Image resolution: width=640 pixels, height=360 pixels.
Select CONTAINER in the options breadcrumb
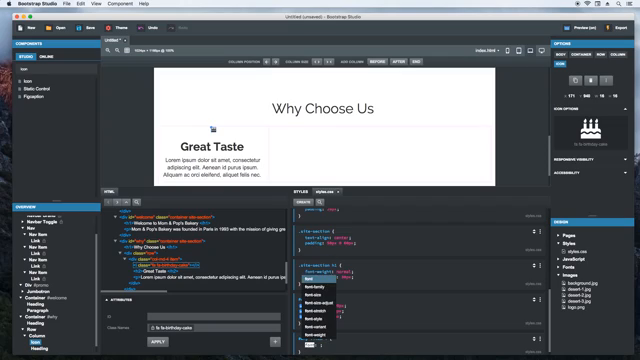point(581,54)
